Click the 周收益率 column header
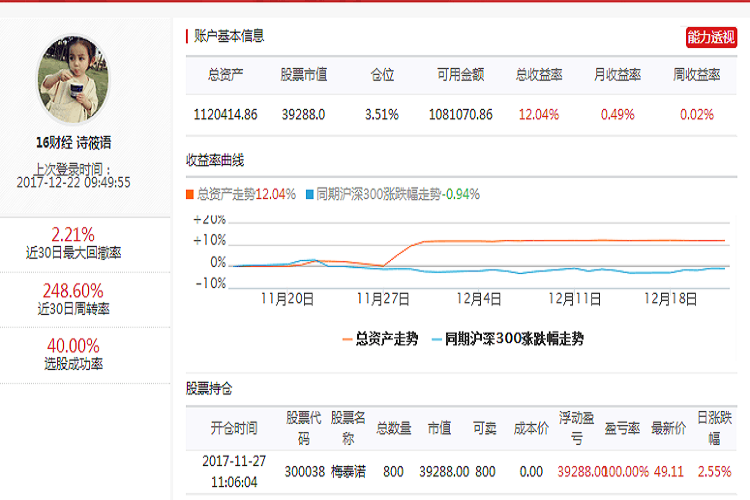 pyautogui.click(x=696, y=75)
